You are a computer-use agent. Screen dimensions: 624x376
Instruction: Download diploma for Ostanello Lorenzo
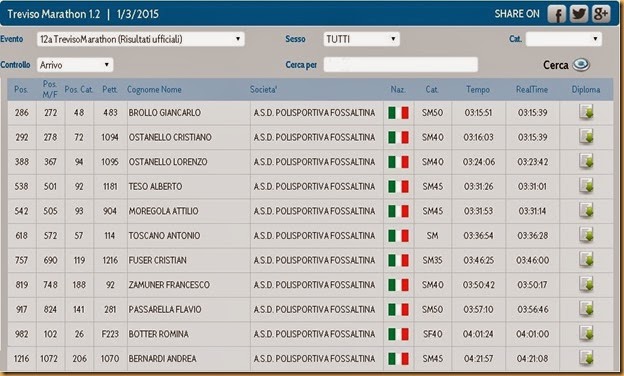pos(586,162)
